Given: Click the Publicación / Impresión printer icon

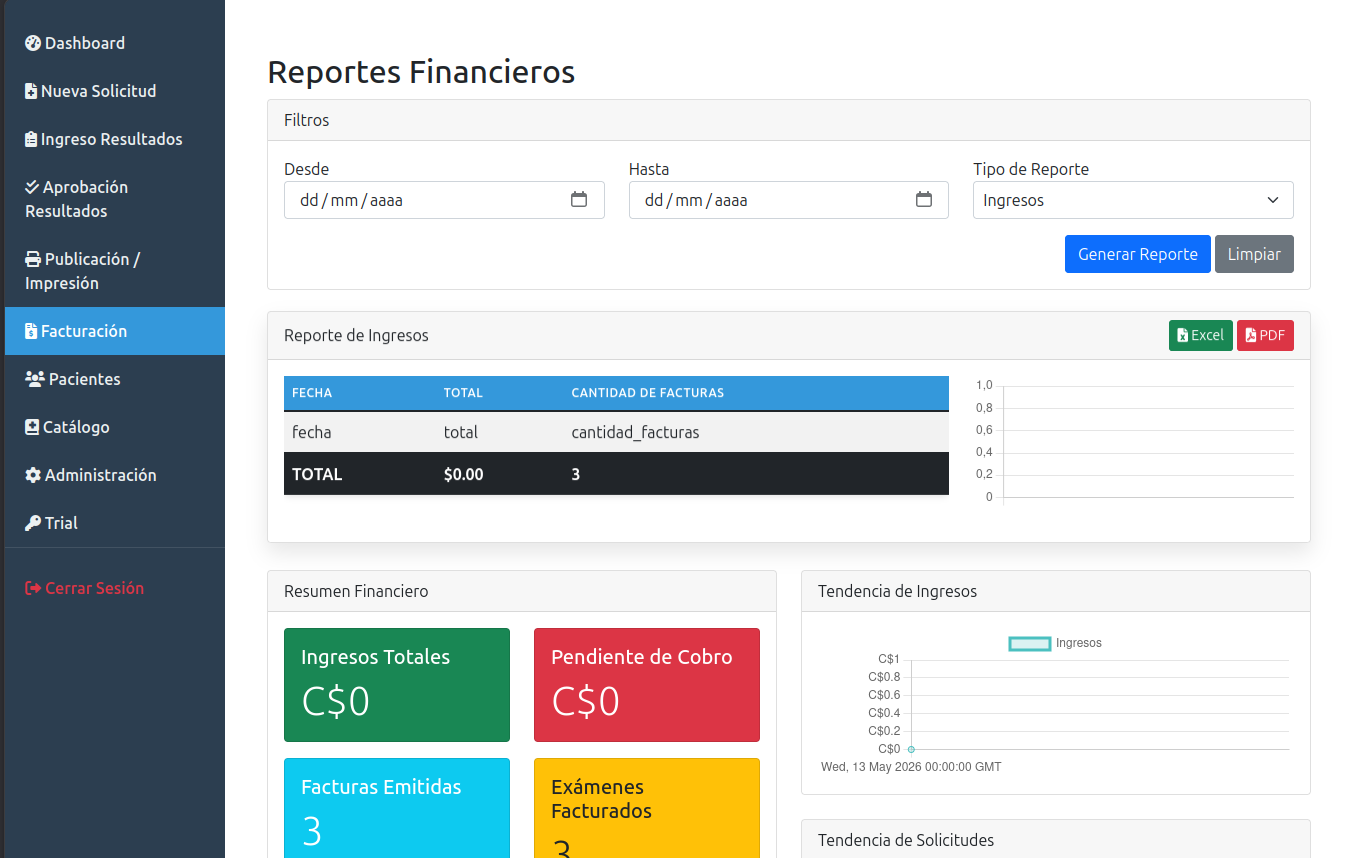Looking at the screenshot, I should (33, 259).
